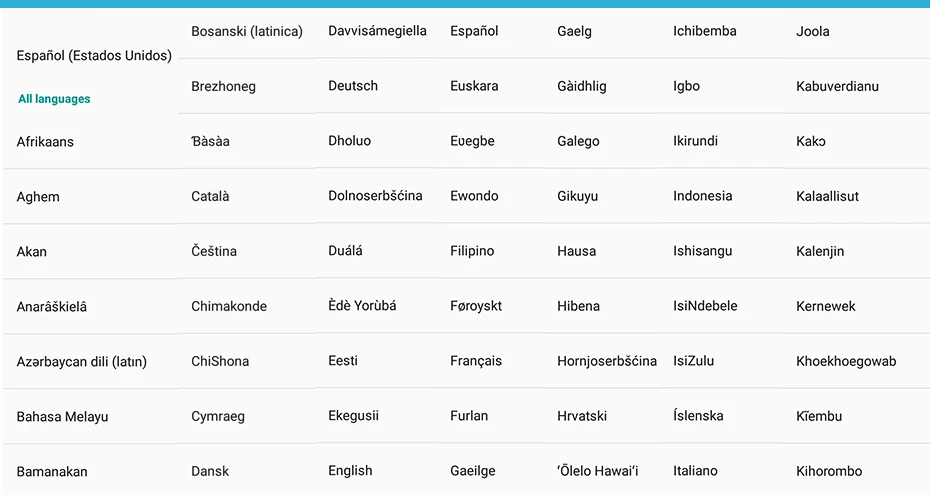Select ʻŌlelo Hawaiʻi language

click(598, 471)
